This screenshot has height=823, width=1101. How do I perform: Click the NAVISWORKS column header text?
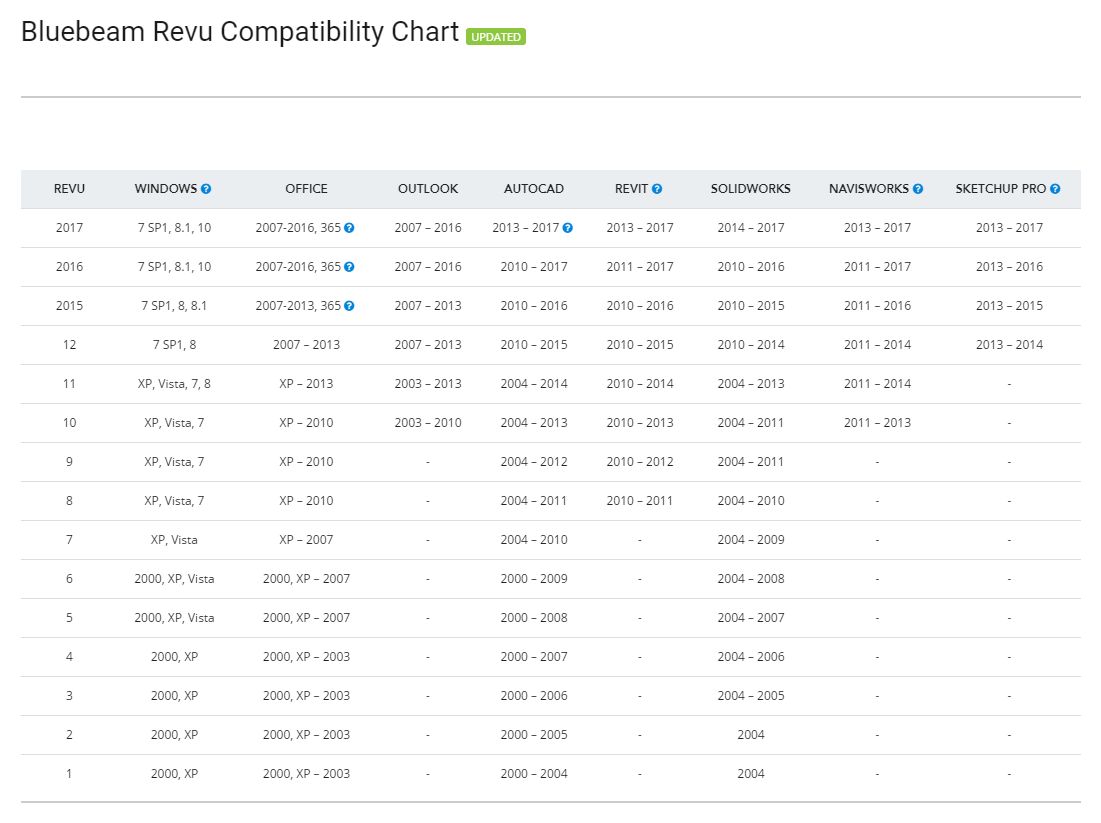coord(869,189)
